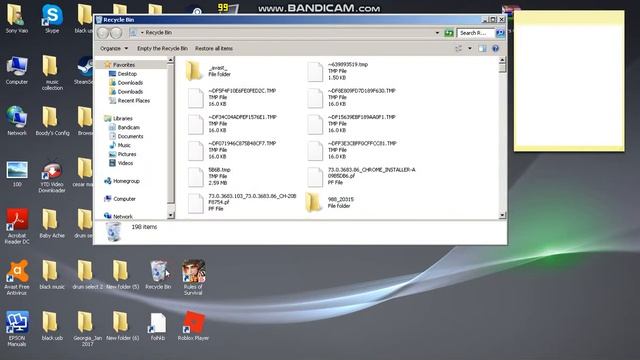
Task: Open the Organize dropdown menu
Action: (114, 49)
